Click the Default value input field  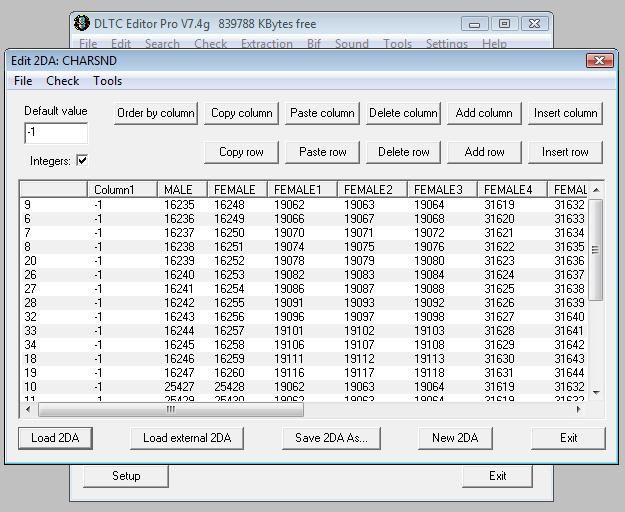[x=56, y=132]
